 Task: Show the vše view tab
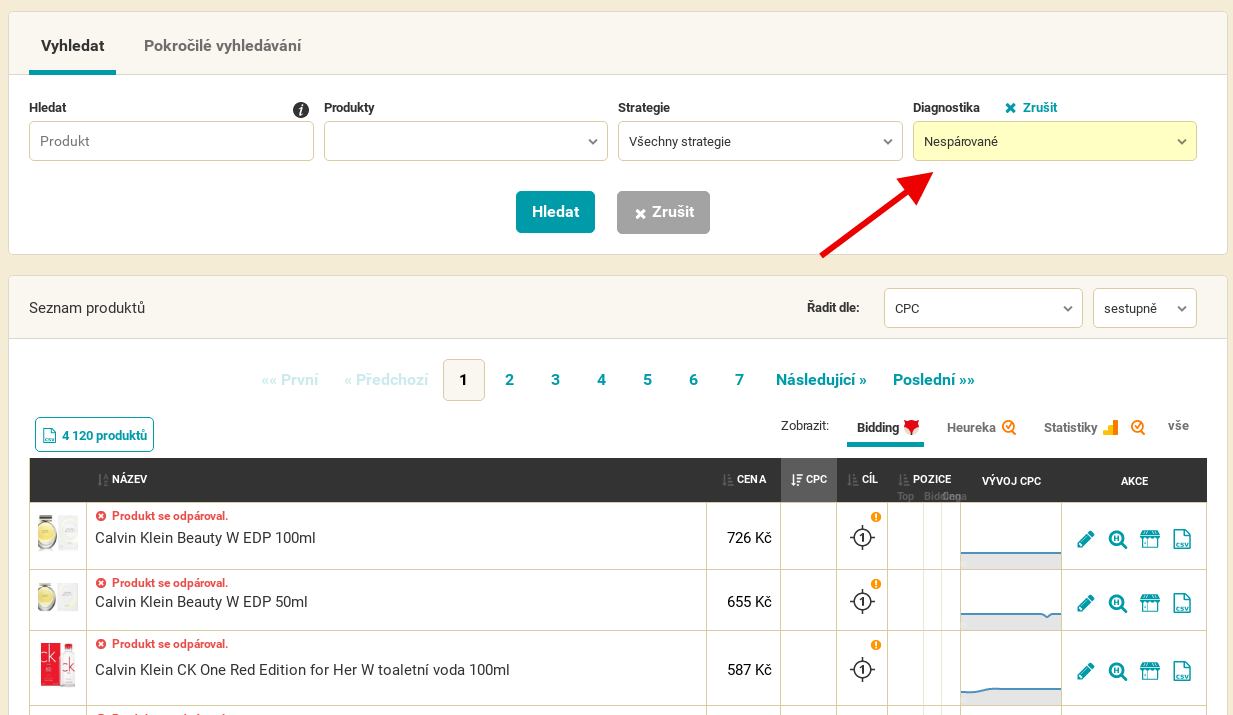pyautogui.click(x=1178, y=426)
